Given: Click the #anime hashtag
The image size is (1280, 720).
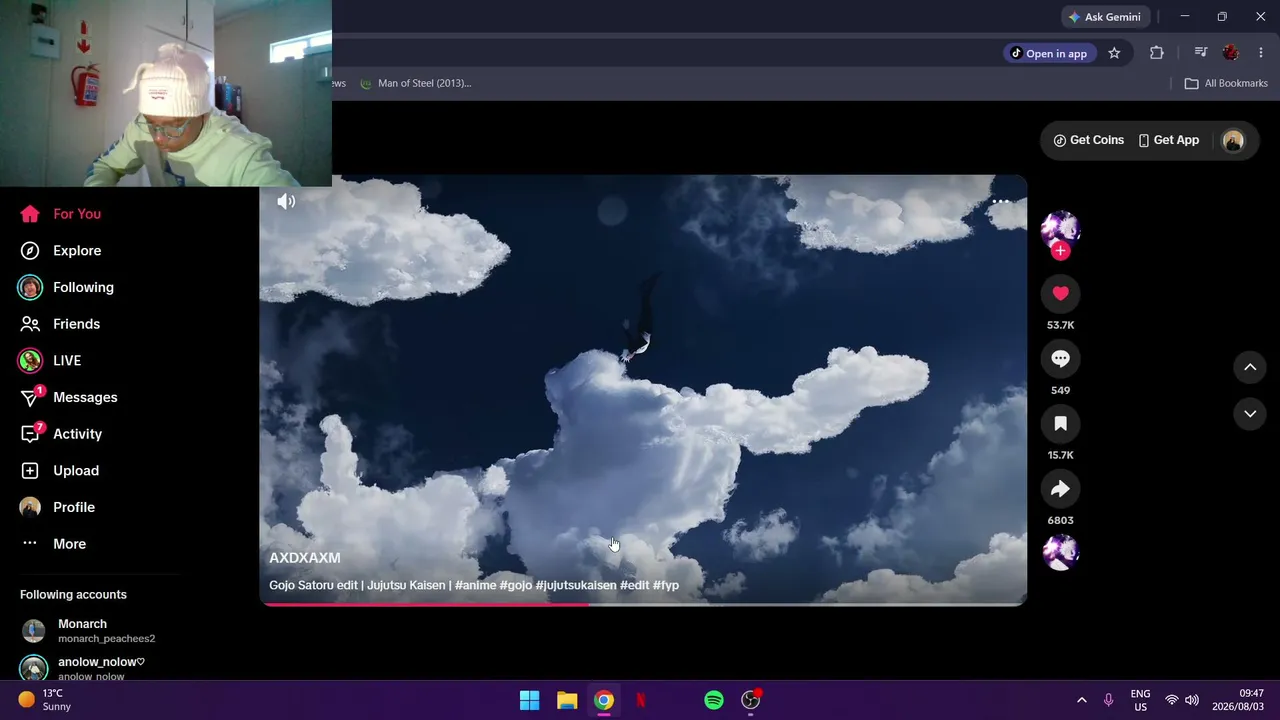Looking at the screenshot, I should click(x=475, y=585).
